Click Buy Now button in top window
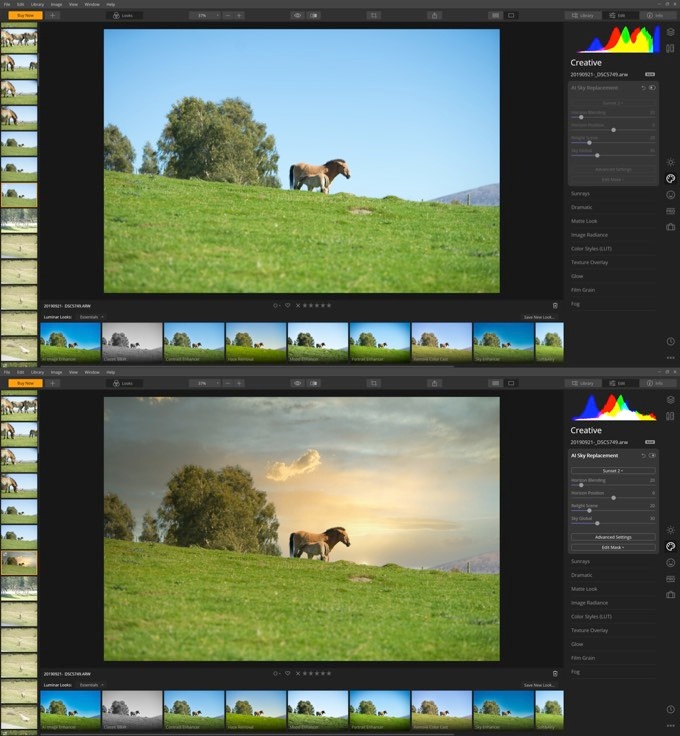This screenshot has width=680, height=736. pyautogui.click(x=25, y=15)
